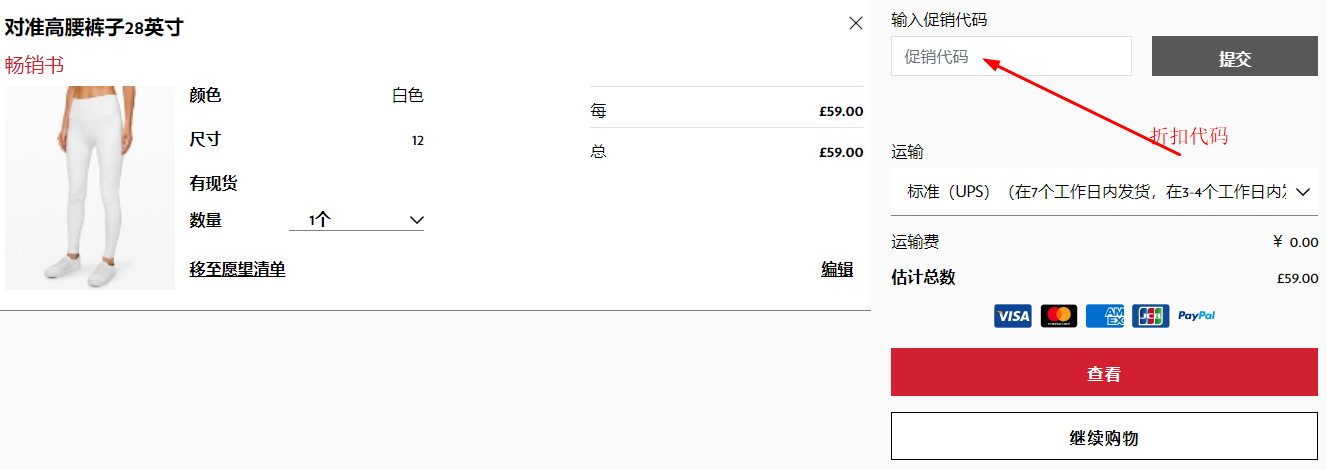This screenshot has height=470, width=1327.
Task: Close the cart item with X icon
Action: (x=856, y=23)
